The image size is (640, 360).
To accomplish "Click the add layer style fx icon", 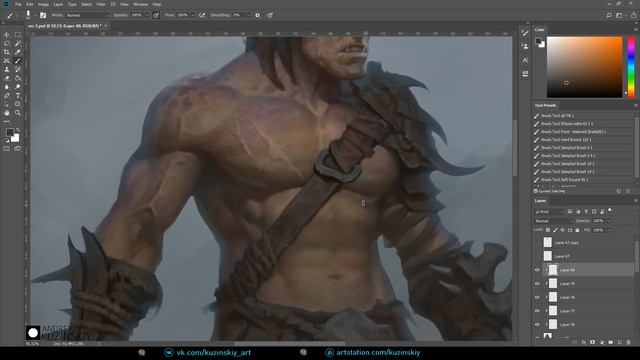I will pyautogui.click(x=584, y=342).
